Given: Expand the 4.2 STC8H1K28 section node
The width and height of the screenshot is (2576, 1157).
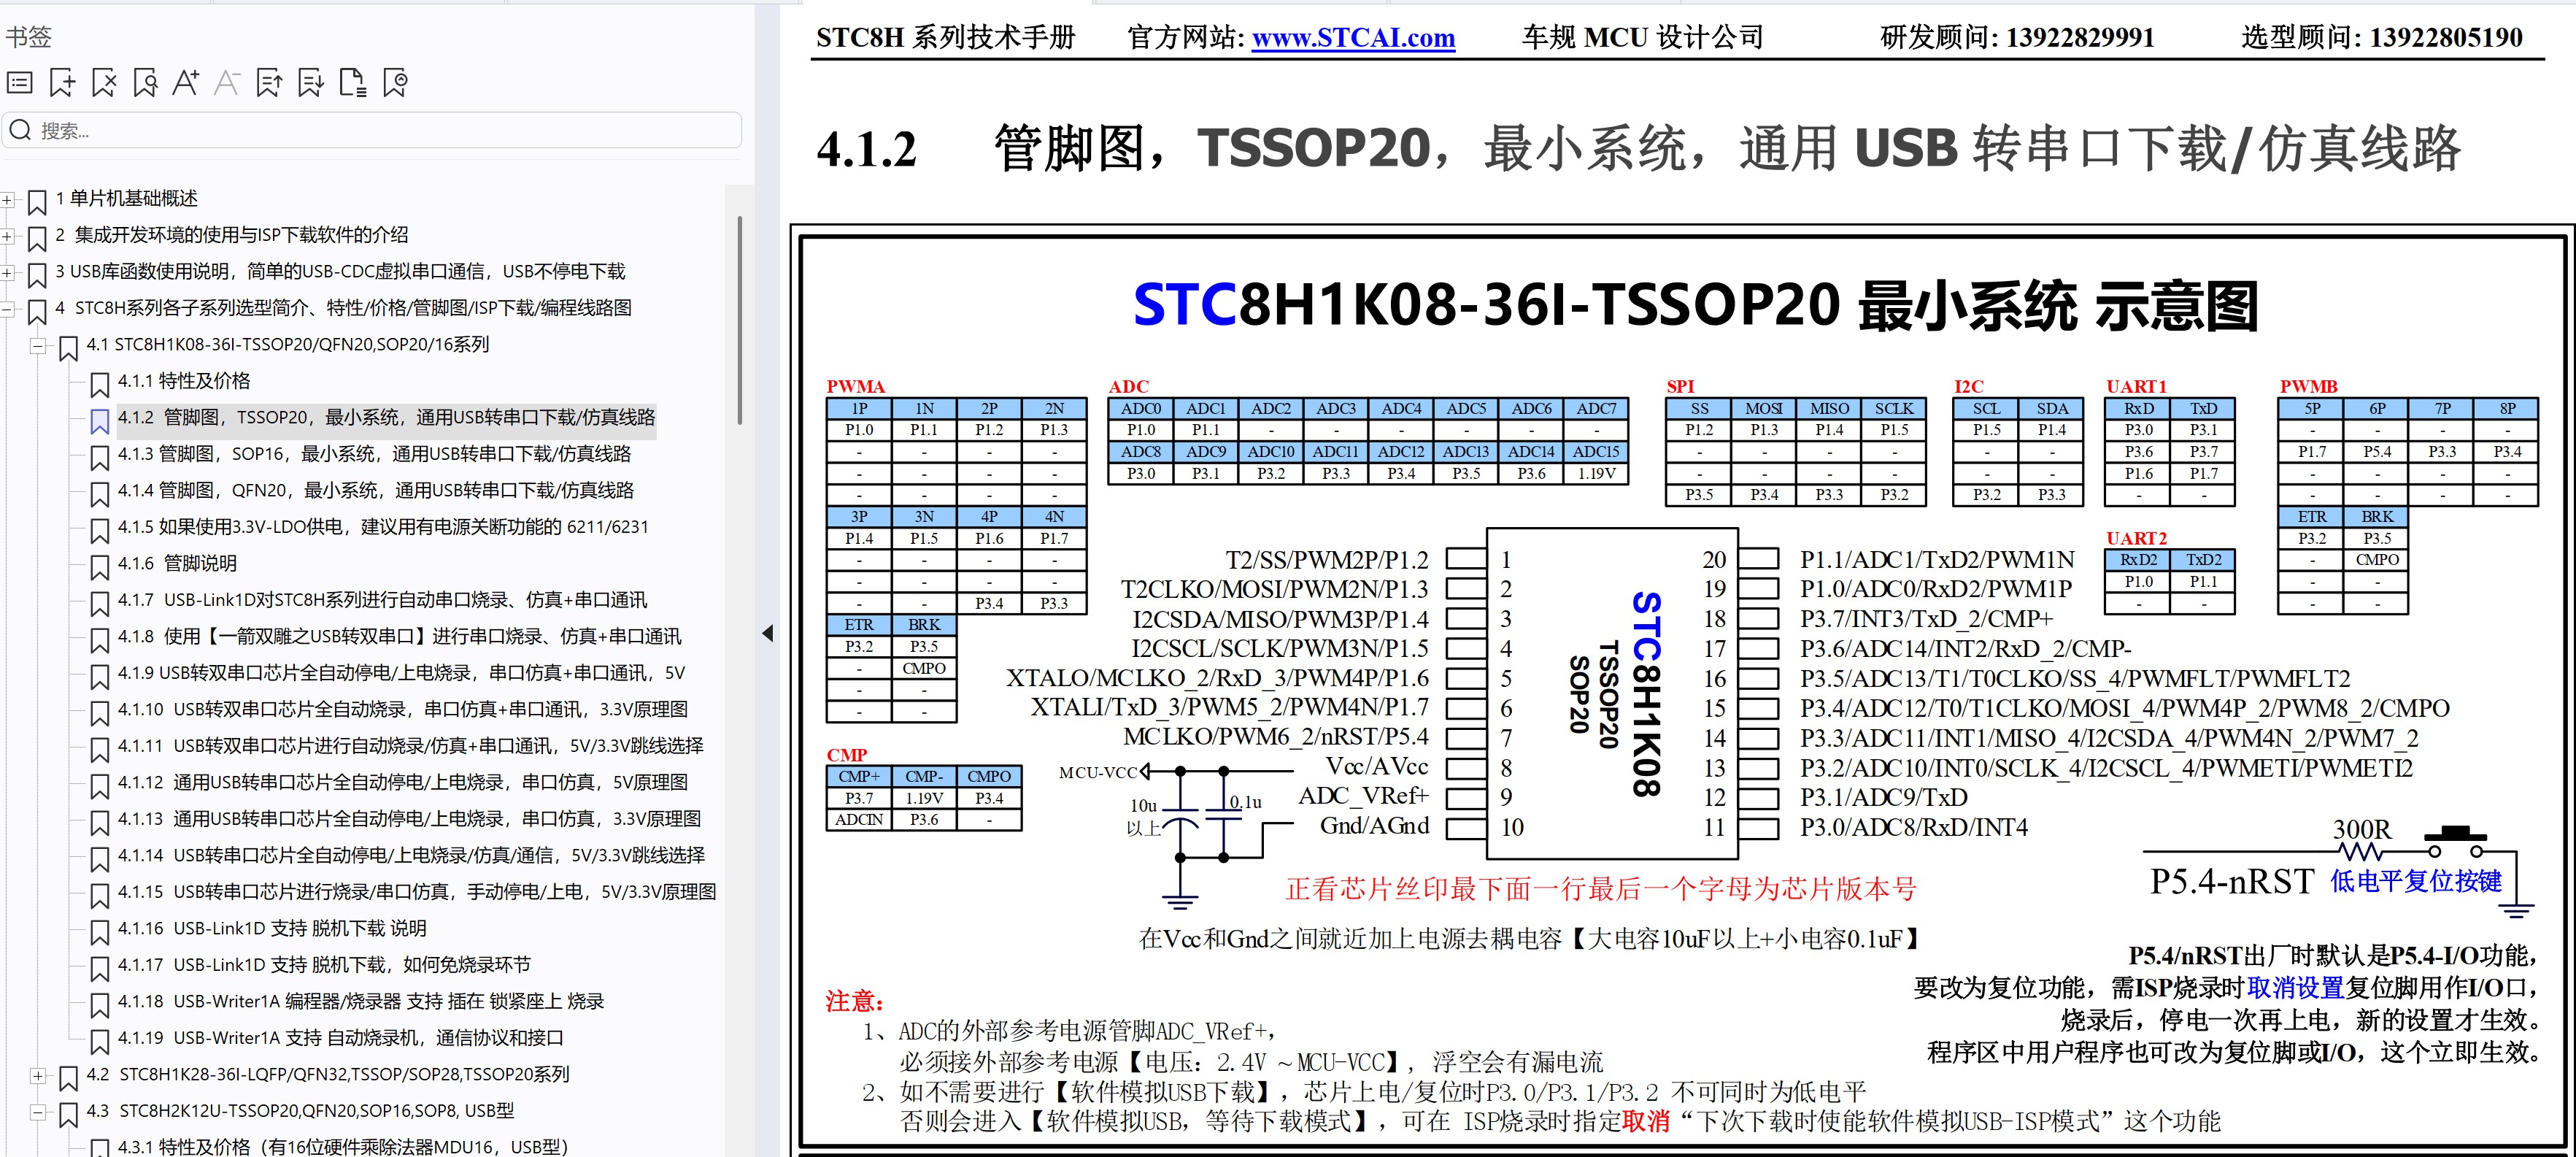Looking at the screenshot, I should [x=38, y=1076].
